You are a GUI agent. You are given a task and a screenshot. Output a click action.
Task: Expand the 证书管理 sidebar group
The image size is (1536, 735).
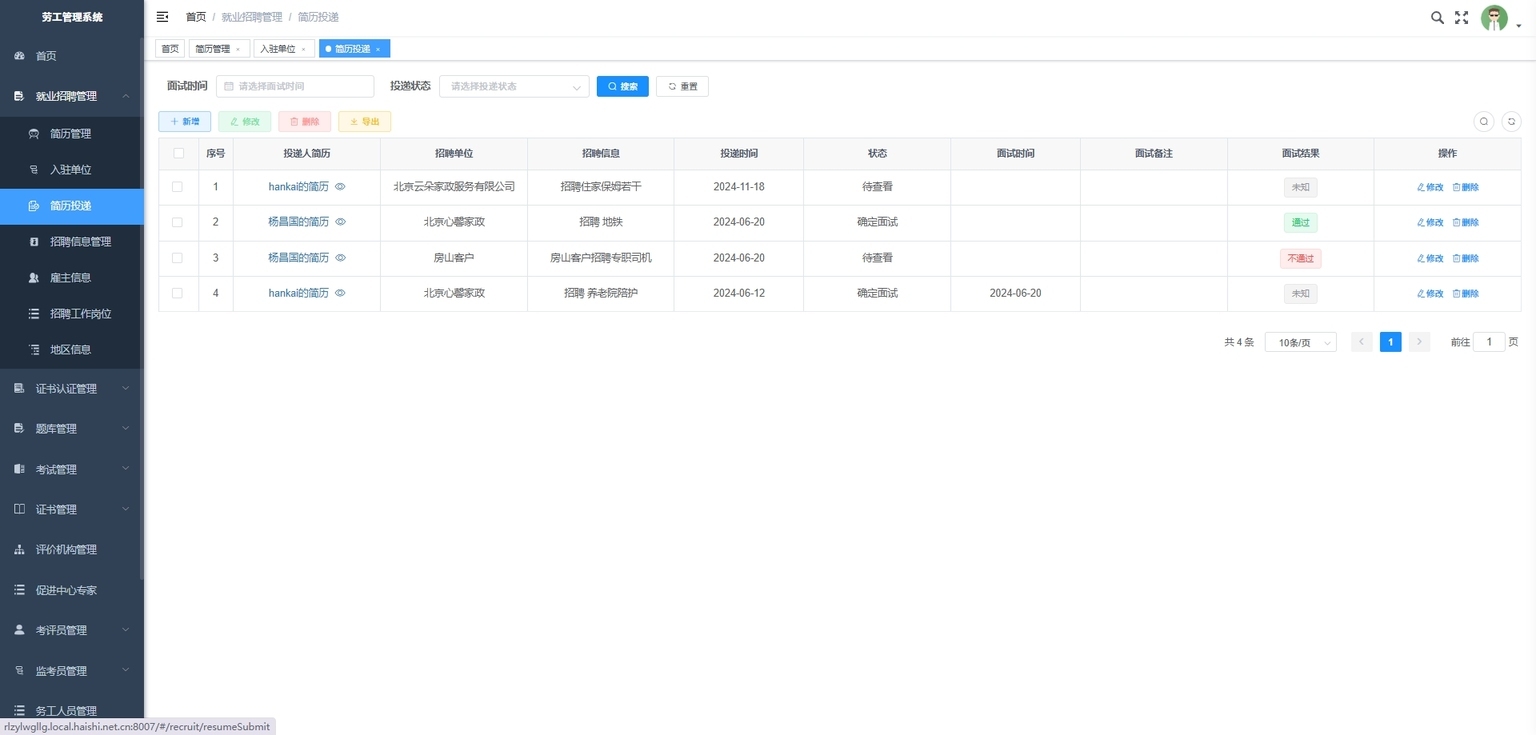pos(72,509)
